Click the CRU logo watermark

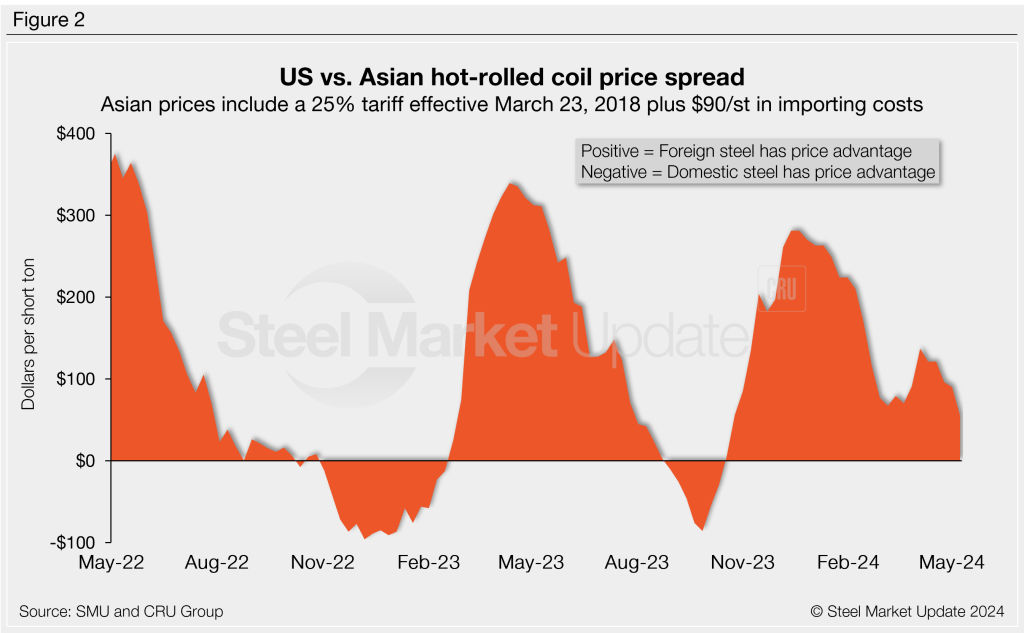pos(785,287)
